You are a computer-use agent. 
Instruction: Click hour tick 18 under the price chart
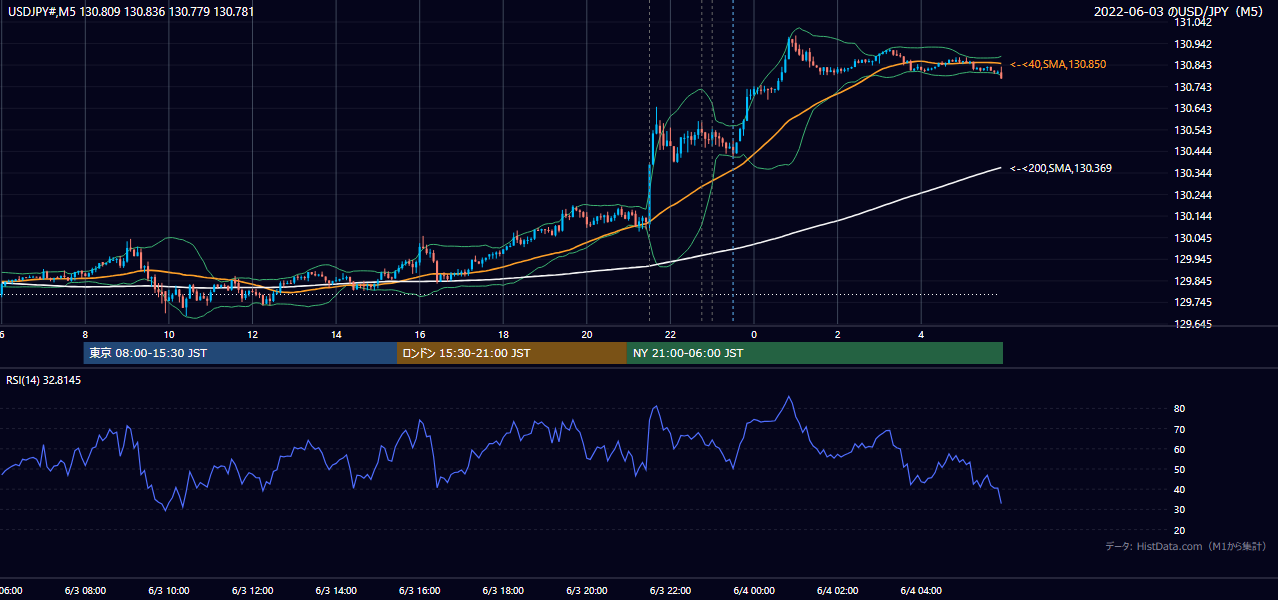click(x=503, y=334)
